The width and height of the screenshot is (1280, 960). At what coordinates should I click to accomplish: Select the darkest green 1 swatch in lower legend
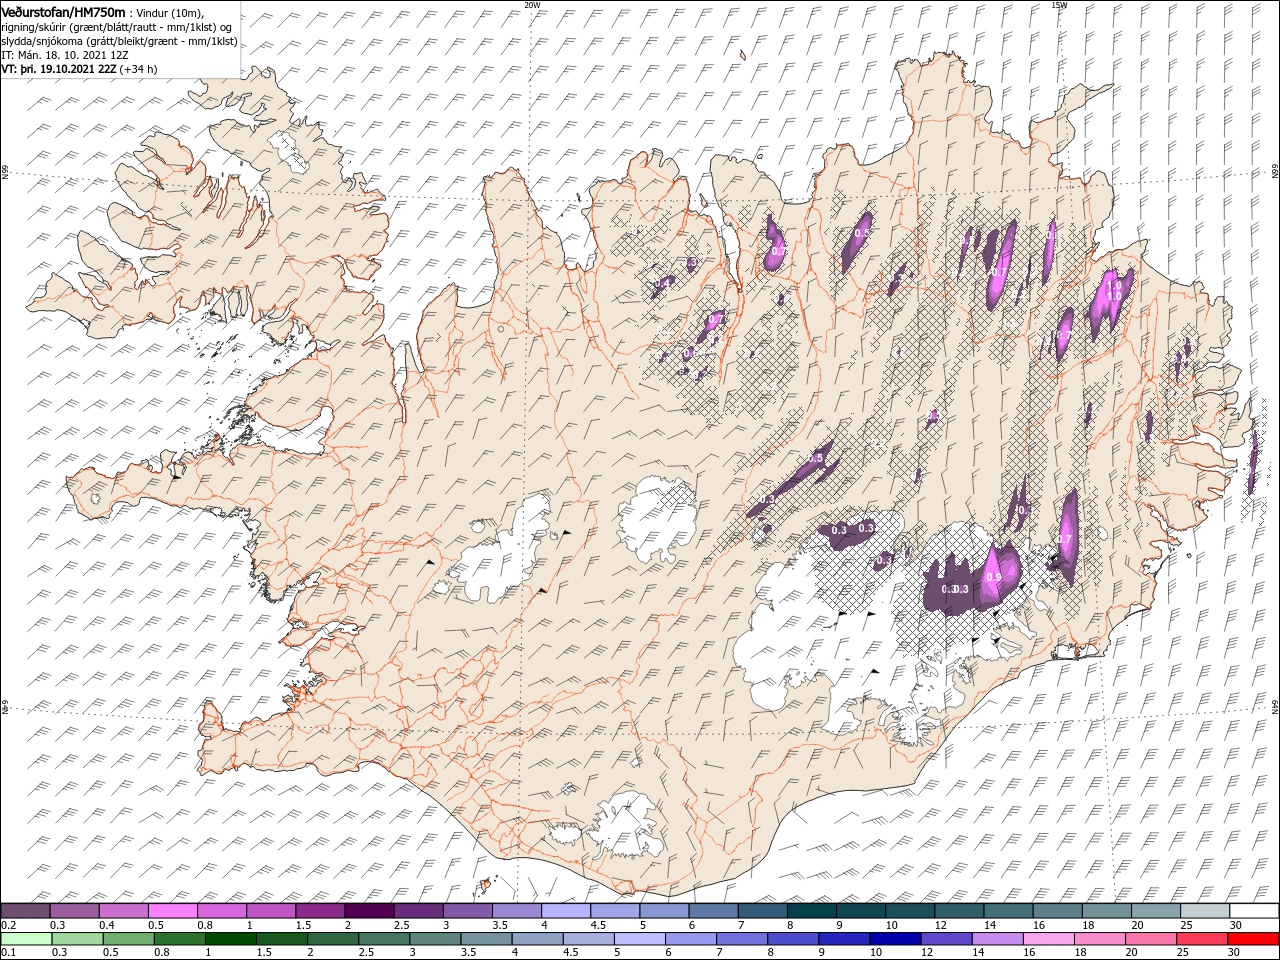point(230,938)
